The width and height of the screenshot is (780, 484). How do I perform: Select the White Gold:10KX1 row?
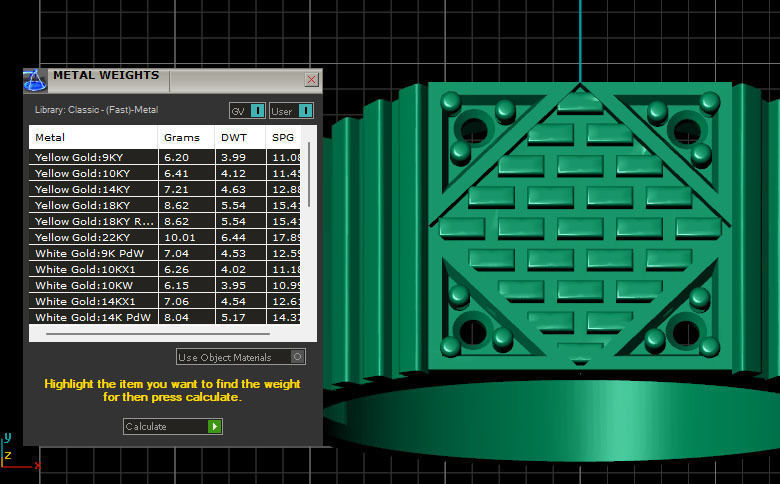coord(165,269)
